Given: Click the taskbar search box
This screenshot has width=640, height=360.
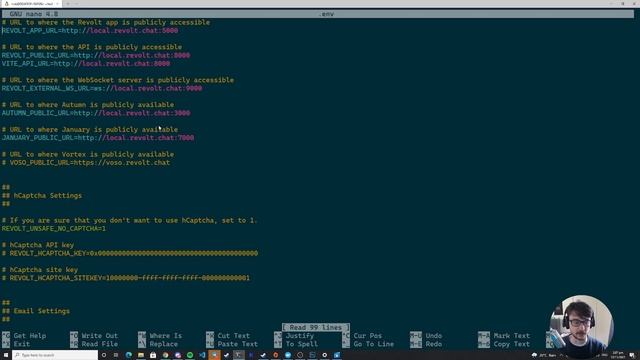Looking at the screenshot, I should [56, 355].
